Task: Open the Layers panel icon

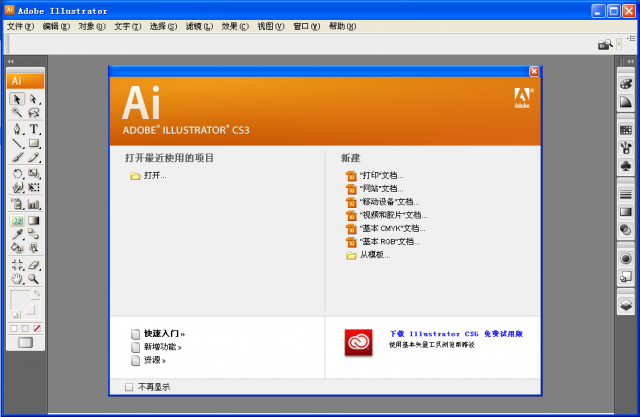Action: [x=626, y=305]
